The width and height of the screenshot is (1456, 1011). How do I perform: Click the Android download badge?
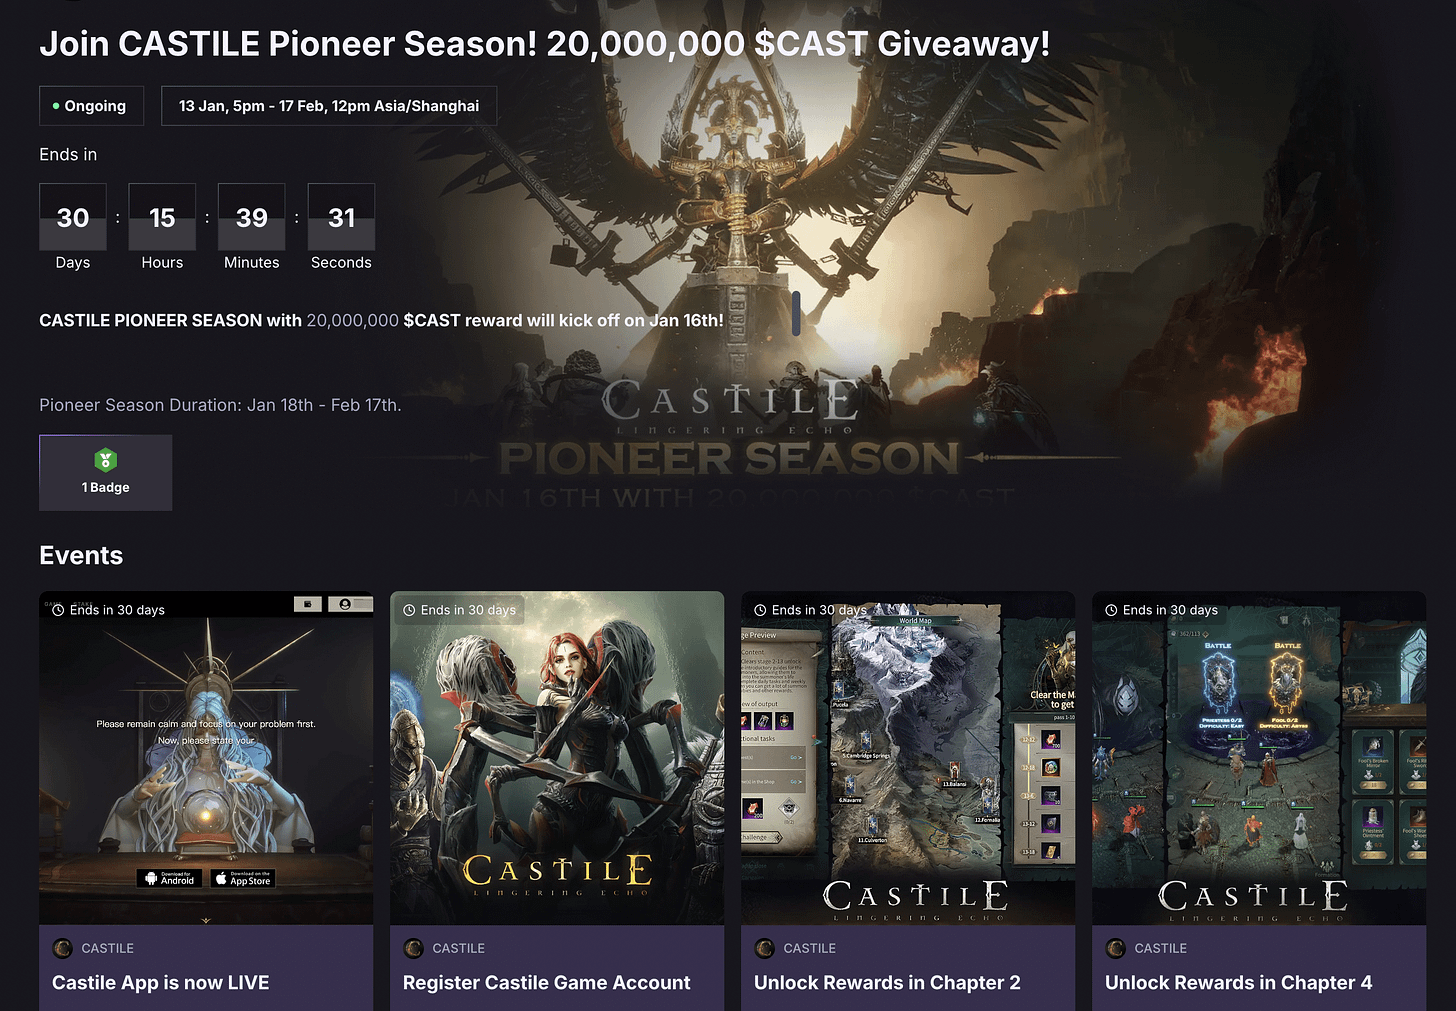pos(169,878)
